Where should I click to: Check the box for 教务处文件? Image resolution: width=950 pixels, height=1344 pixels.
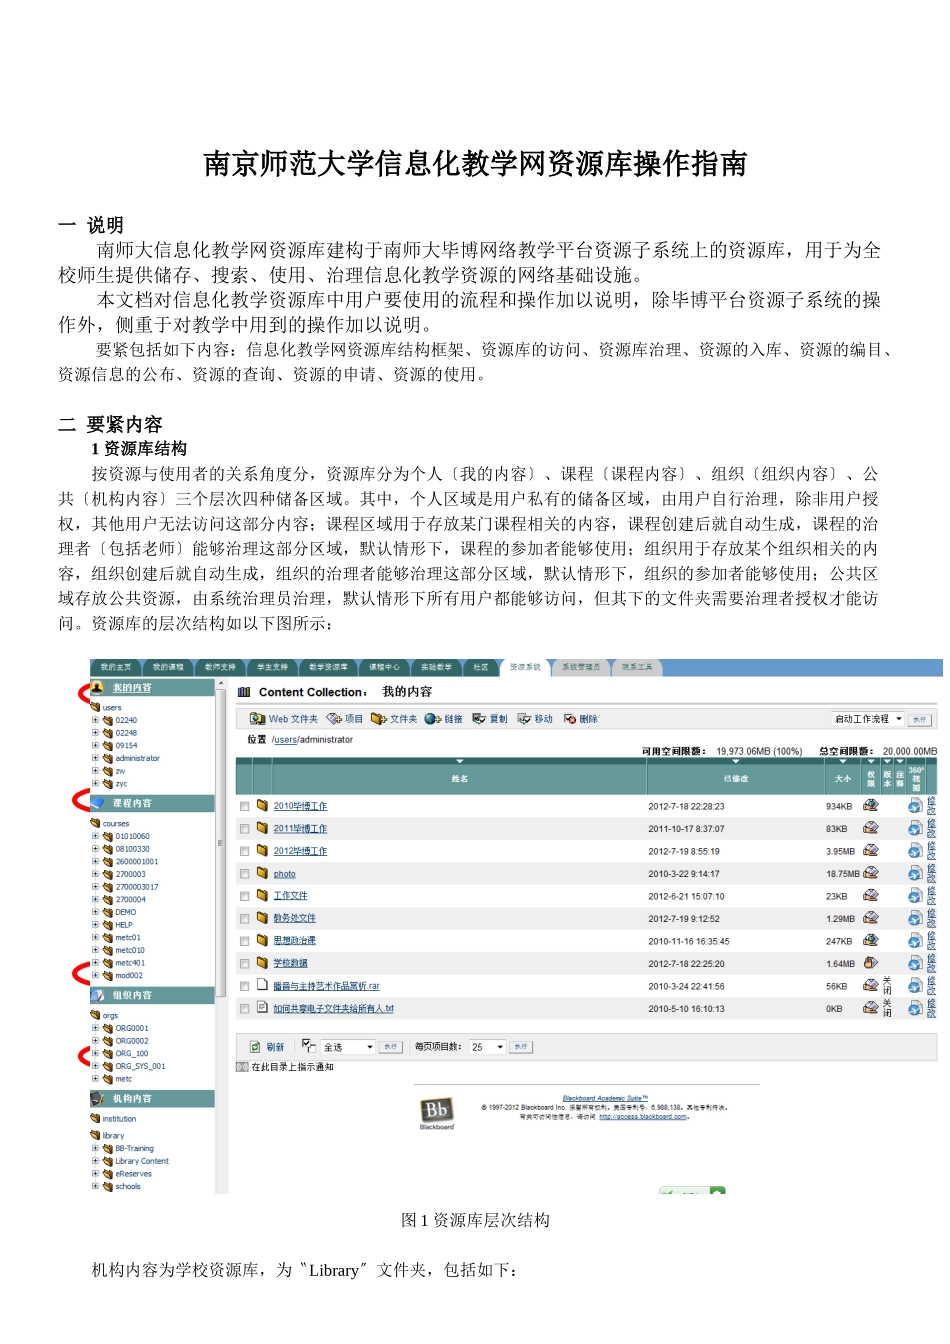244,919
